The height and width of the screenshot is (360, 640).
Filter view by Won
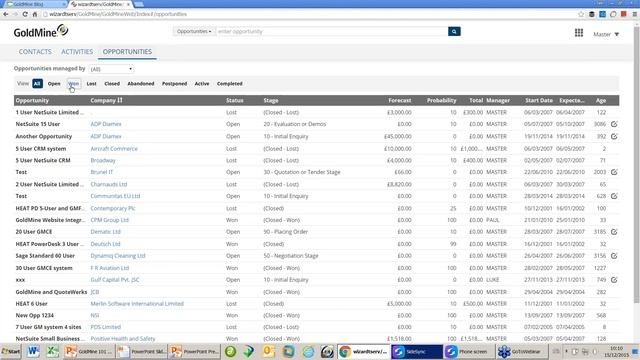pos(73,84)
